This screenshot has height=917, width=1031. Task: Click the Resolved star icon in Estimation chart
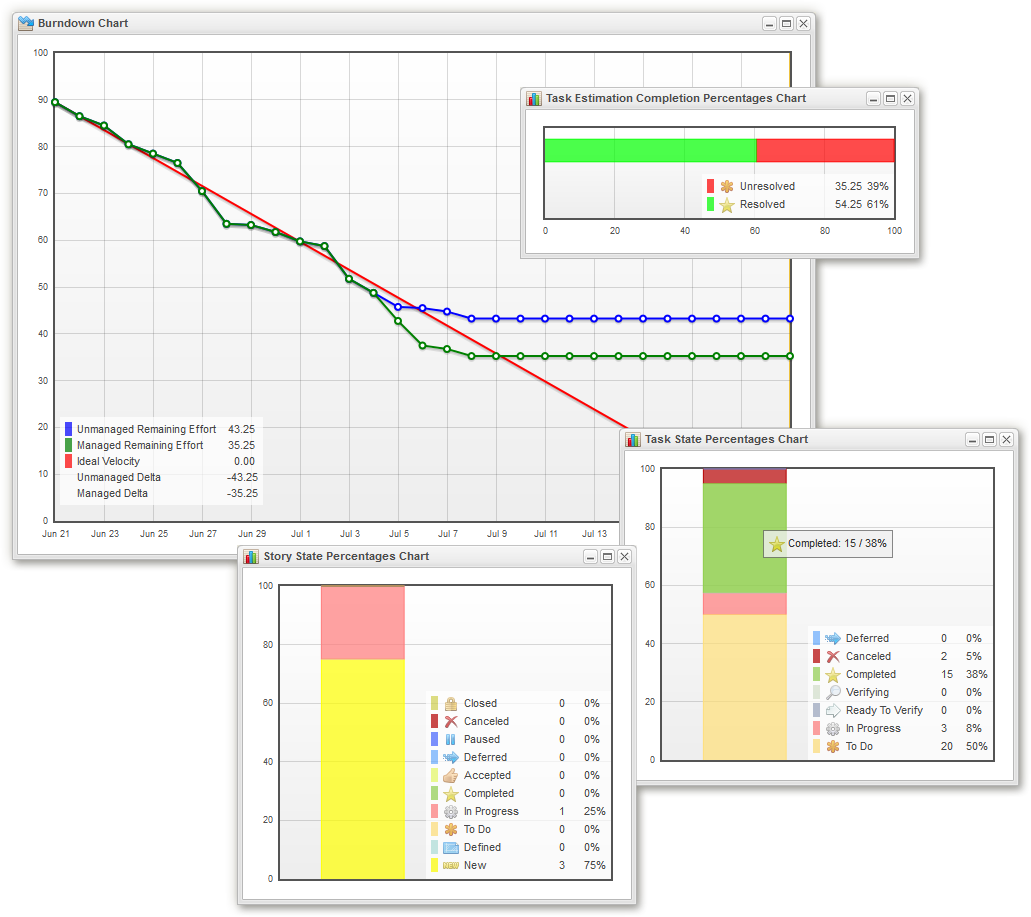tap(727, 204)
